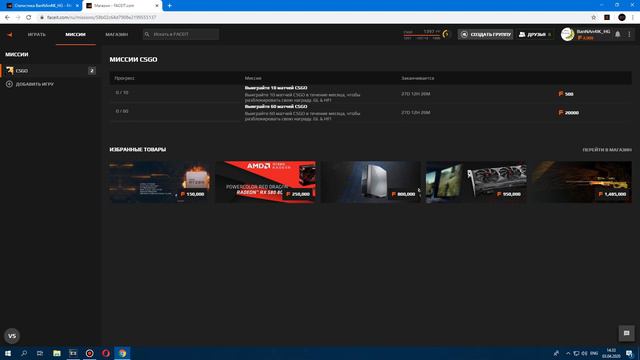Click the skill level badge icon
The height and width of the screenshot is (360, 640).
click(446, 34)
